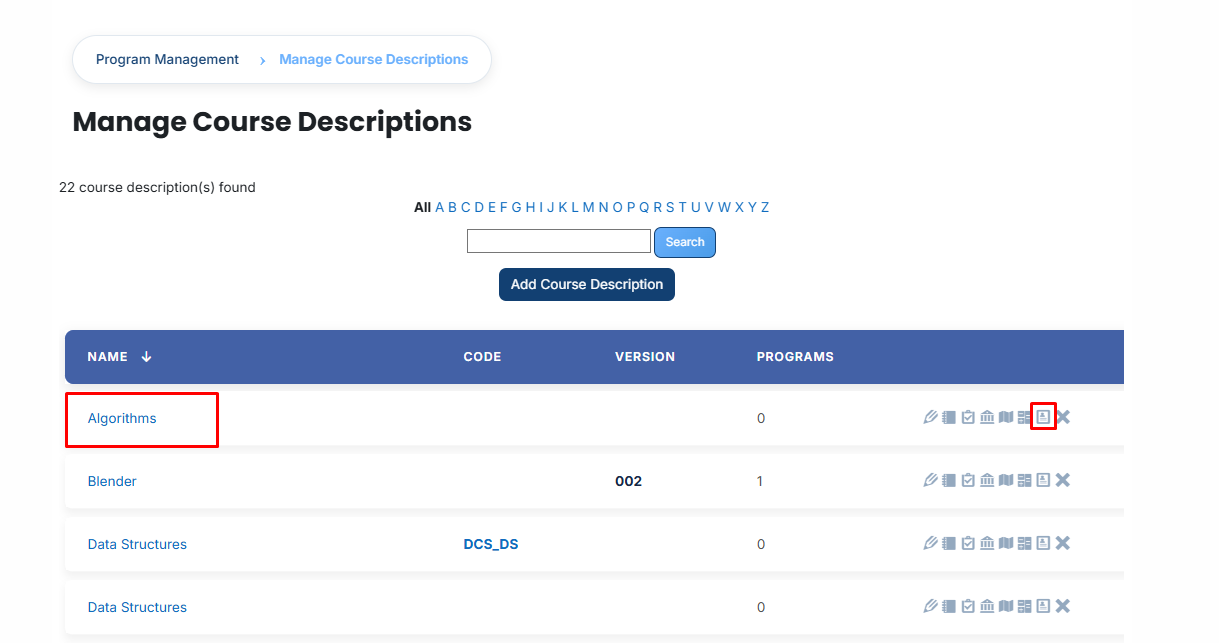This screenshot has width=1219, height=643.
Task: Open the Data Structures course with code DCS_DS
Action: click(137, 544)
